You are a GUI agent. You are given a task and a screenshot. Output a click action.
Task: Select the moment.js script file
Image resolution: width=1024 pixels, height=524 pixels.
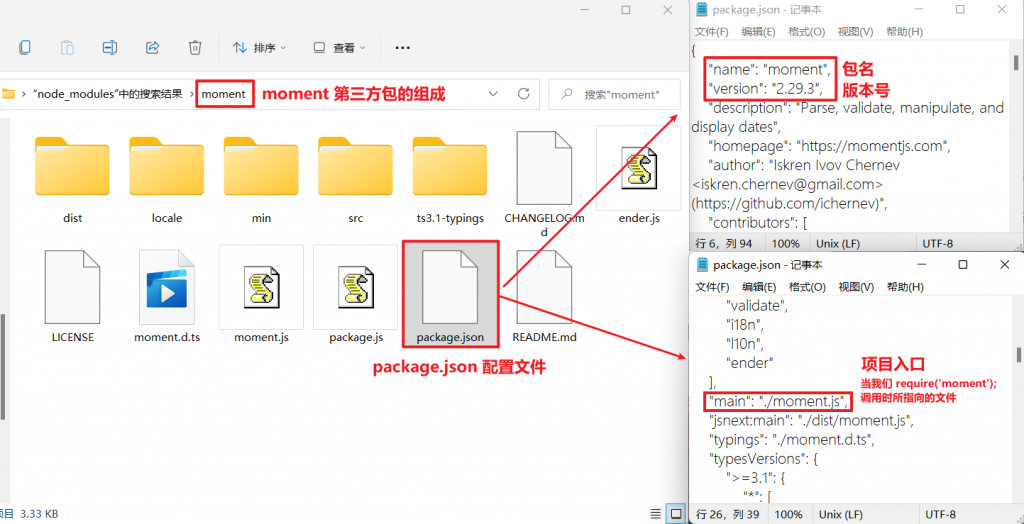(261, 294)
